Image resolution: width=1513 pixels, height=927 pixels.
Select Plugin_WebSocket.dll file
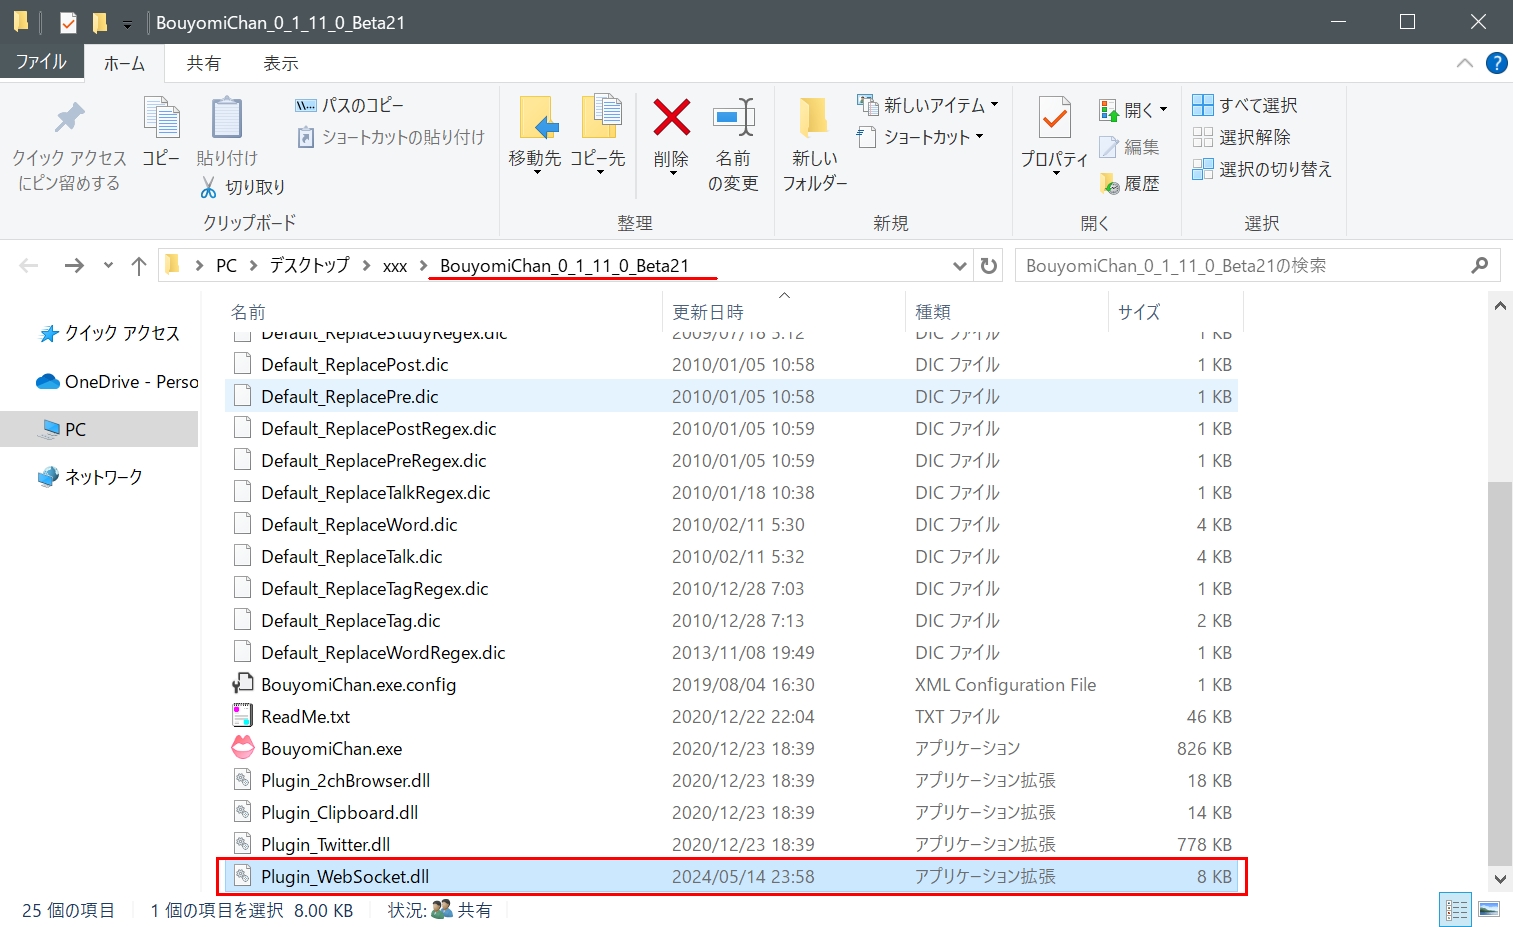coord(732,876)
